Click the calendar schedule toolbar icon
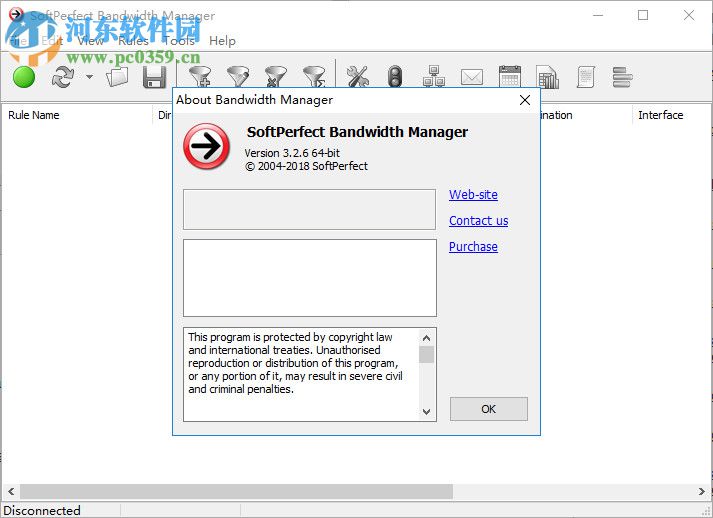Image resolution: width=713 pixels, height=518 pixels. tap(510, 76)
